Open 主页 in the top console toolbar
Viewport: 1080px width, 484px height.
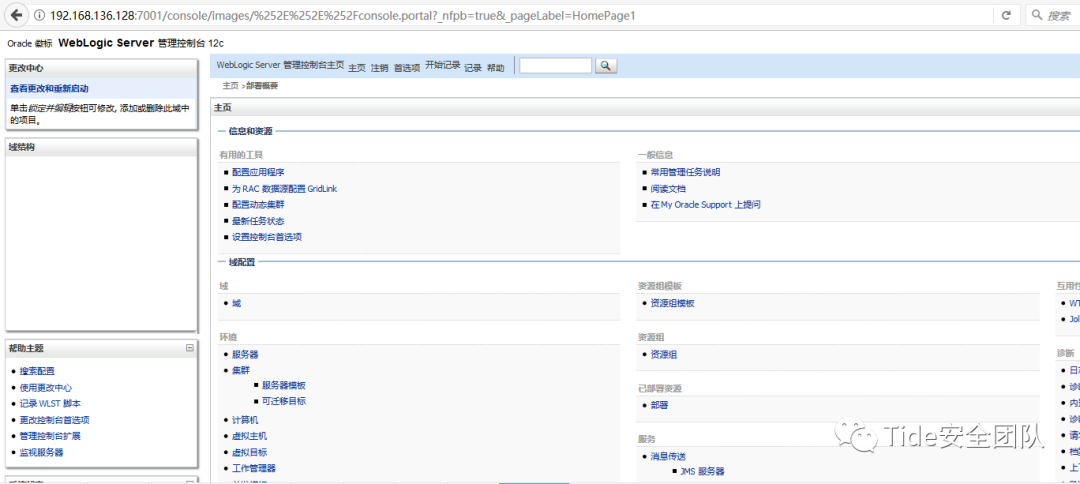coord(357,68)
